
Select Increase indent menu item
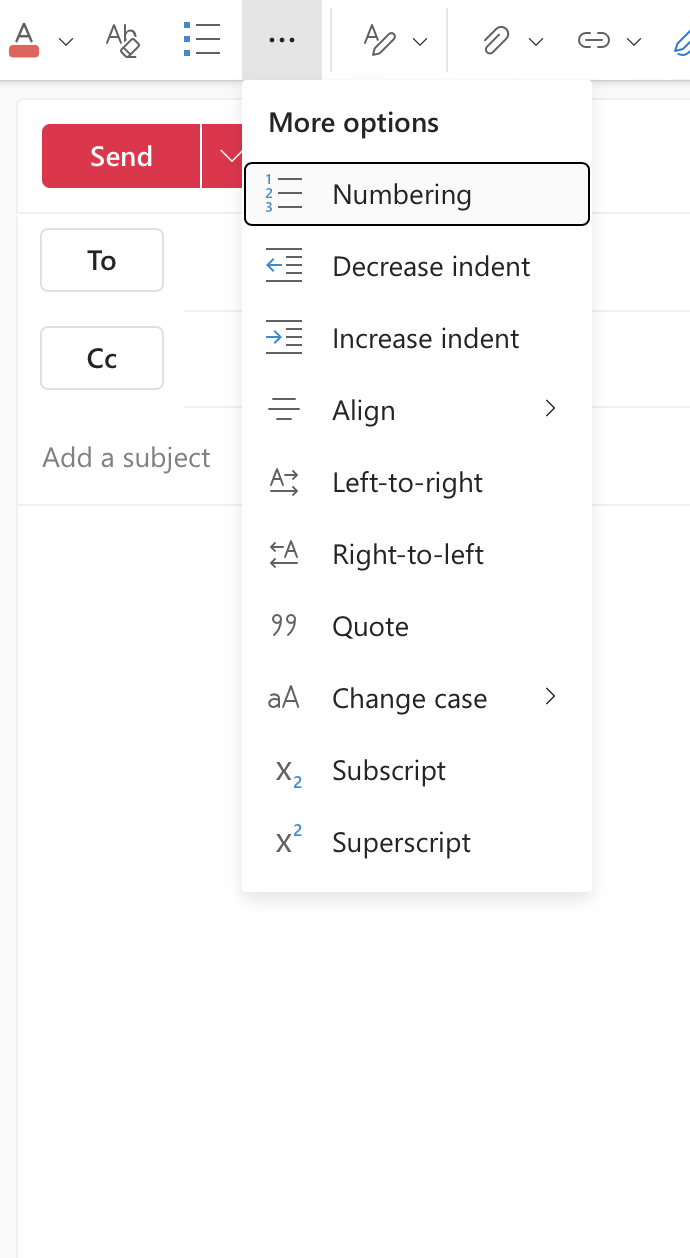416,338
